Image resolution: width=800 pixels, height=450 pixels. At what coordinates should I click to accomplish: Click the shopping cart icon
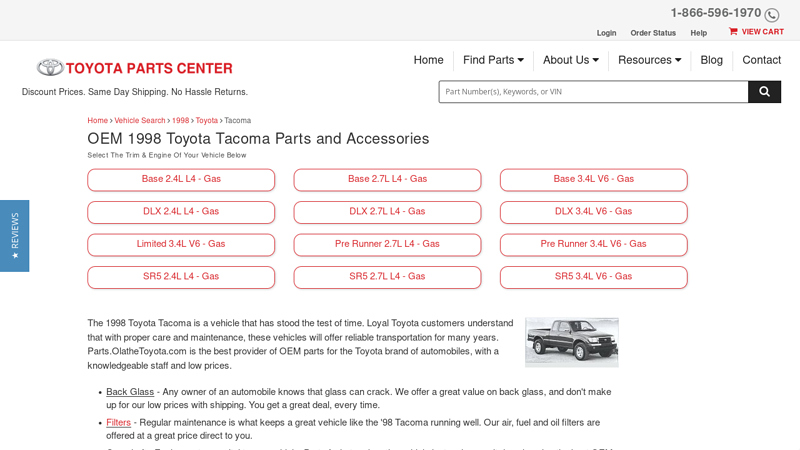[733, 31]
